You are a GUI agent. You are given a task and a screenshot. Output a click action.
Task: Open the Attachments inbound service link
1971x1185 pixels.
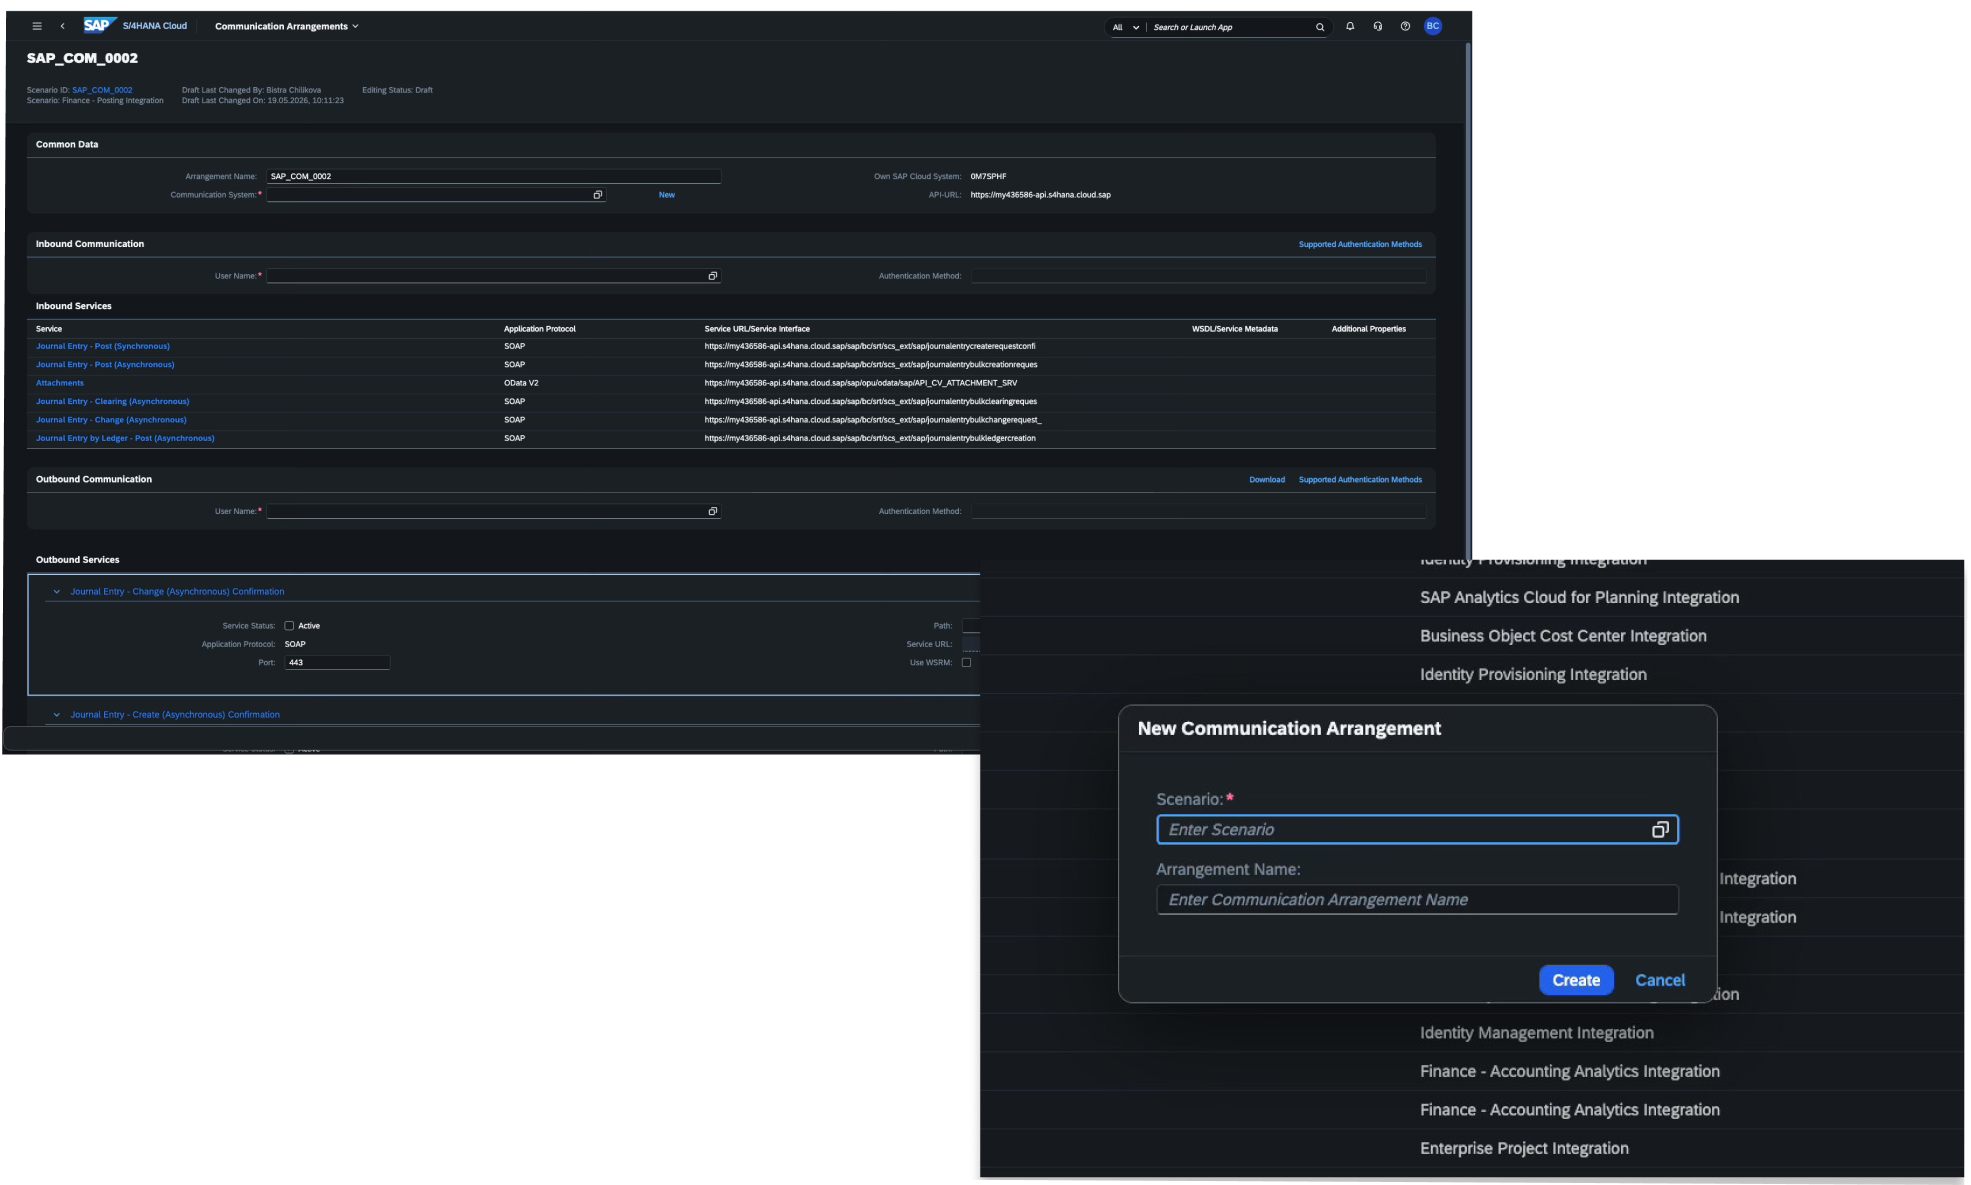click(60, 383)
